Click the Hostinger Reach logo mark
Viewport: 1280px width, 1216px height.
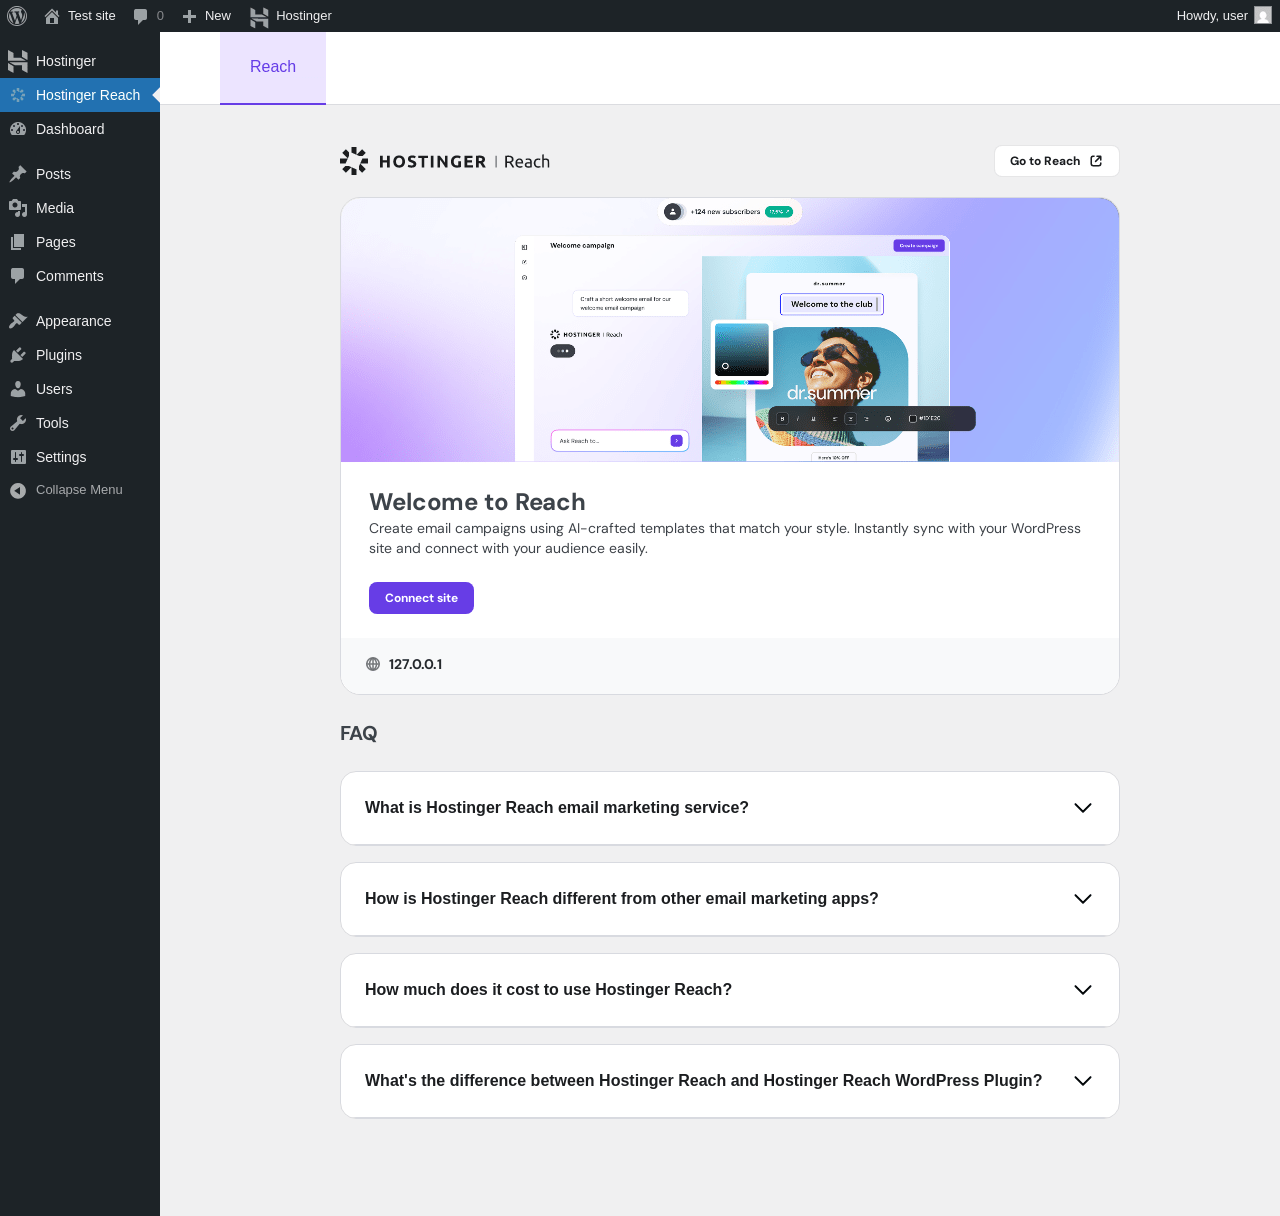(x=354, y=161)
